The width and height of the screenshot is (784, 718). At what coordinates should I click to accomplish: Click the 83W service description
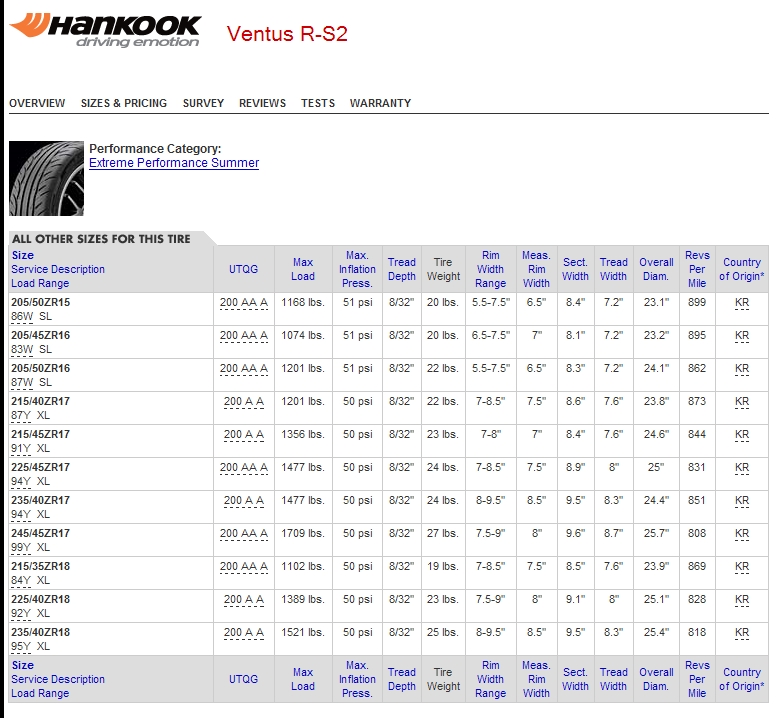click(x=22, y=349)
